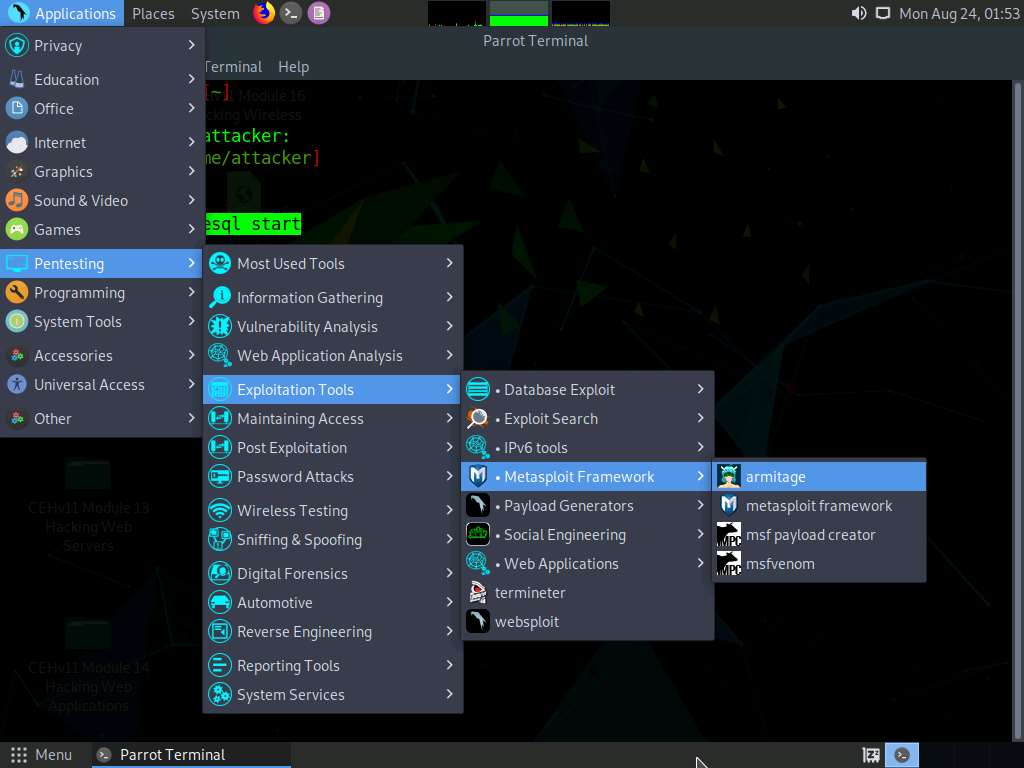1024x768 pixels.
Task: Click the Applications menu button
Action: coord(63,13)
